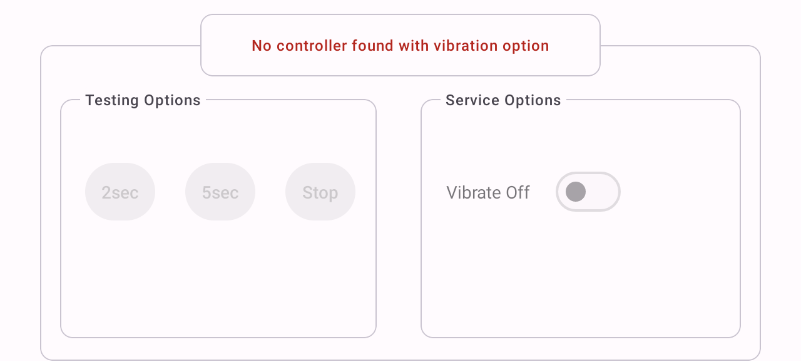
Task: Click the gray thumb of vibrate switch
Action: click(x=576, y=192)
